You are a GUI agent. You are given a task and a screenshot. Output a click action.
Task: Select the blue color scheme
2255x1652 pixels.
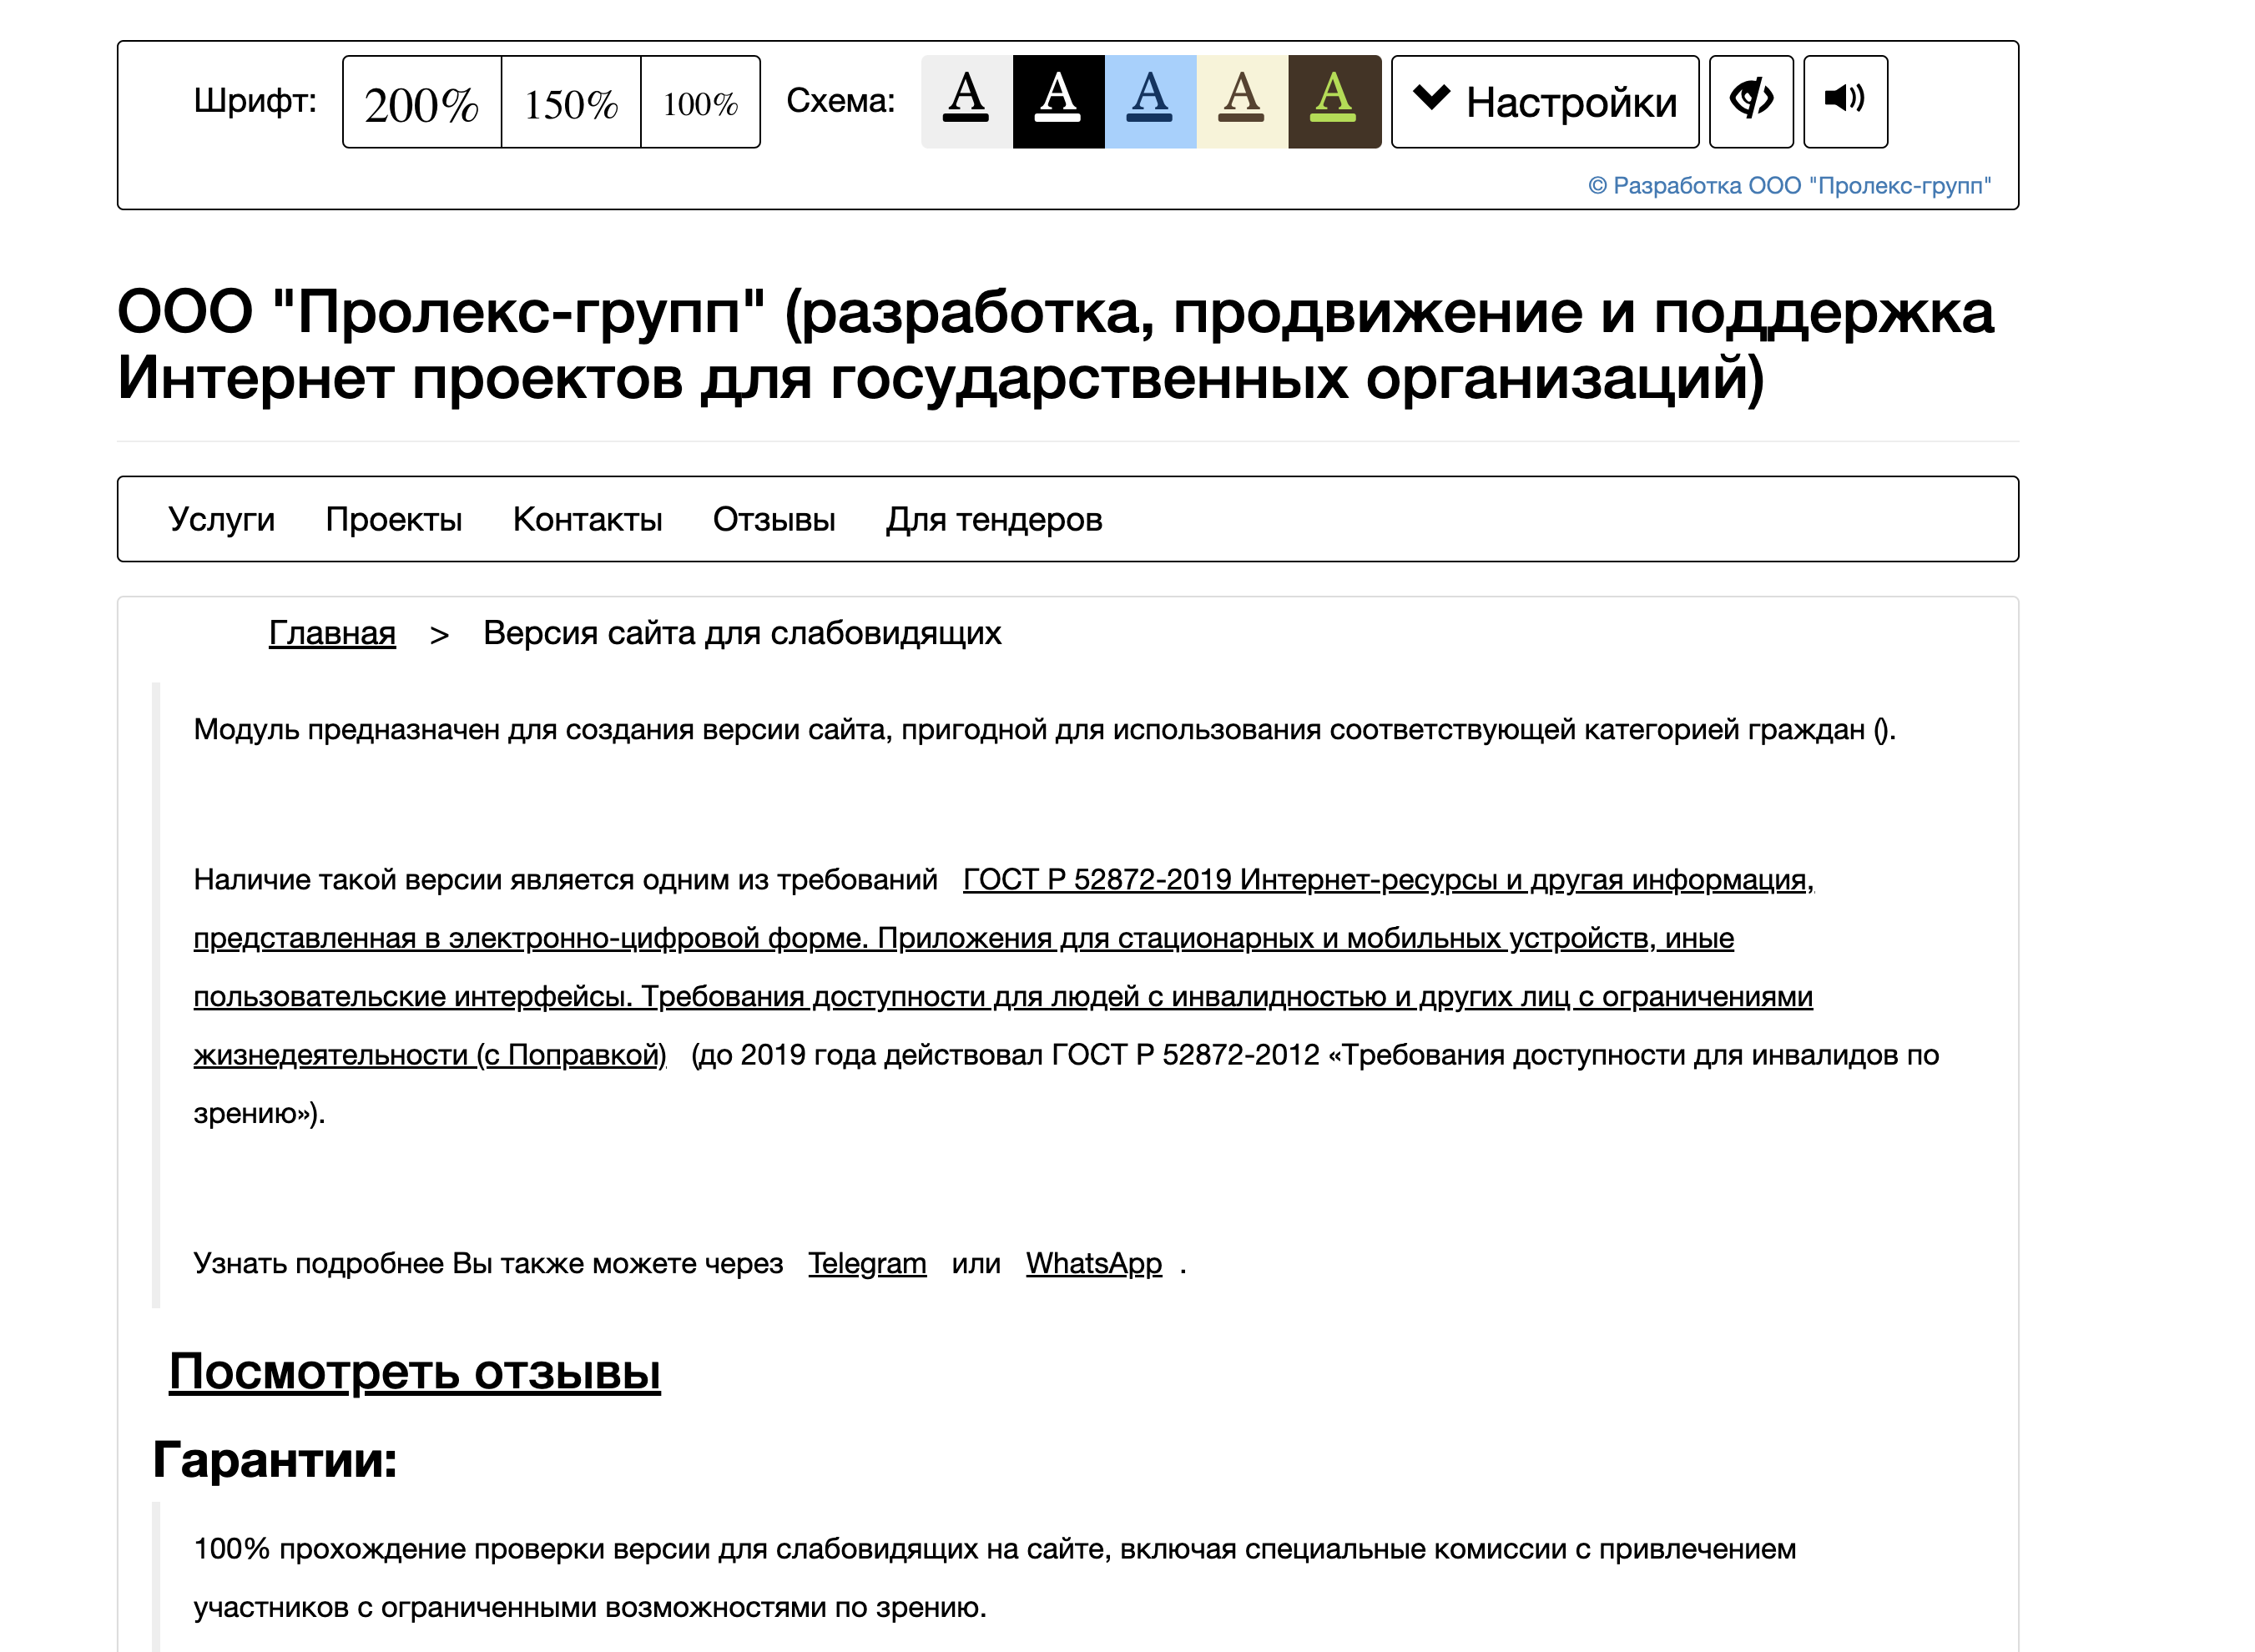[1149, 100]
